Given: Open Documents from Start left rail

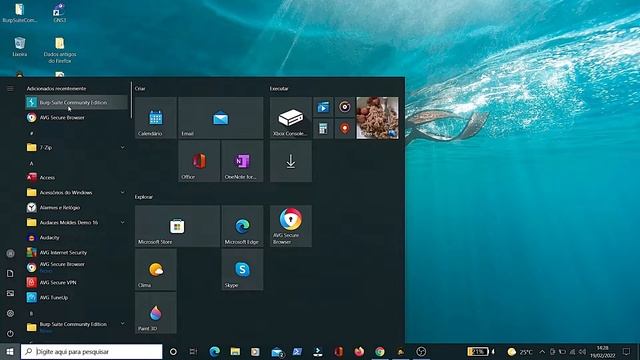Looking at the screenshot, I should 10,273.
